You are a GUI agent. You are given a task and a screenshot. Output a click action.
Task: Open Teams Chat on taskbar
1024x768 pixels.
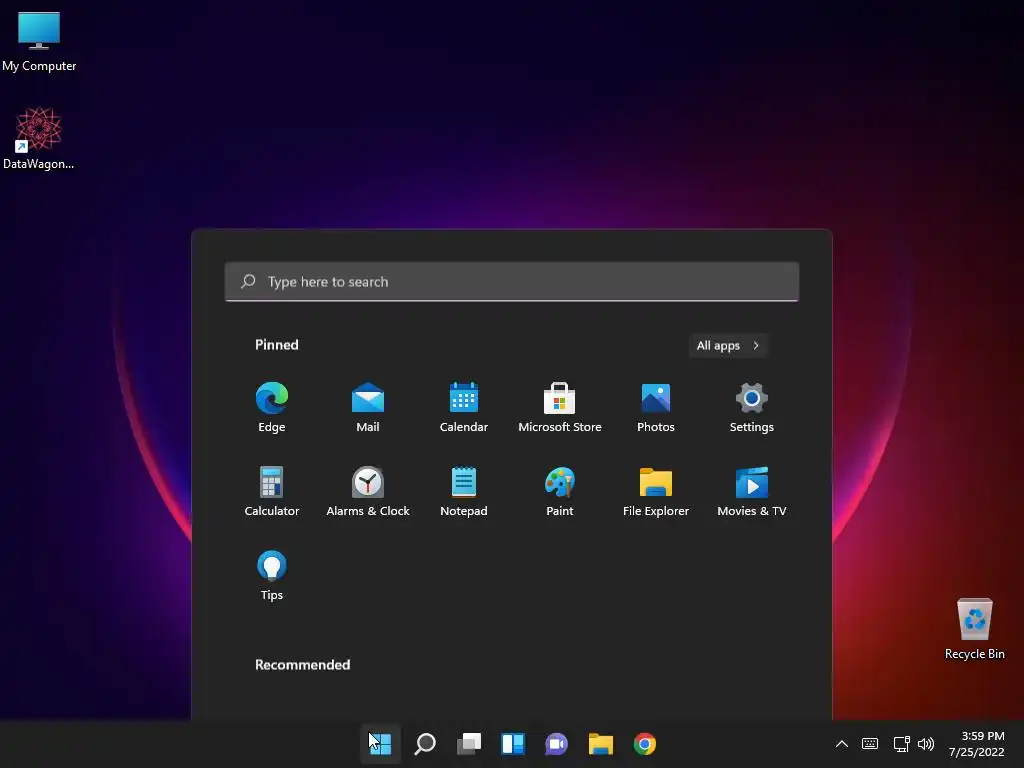coord(556,744)
